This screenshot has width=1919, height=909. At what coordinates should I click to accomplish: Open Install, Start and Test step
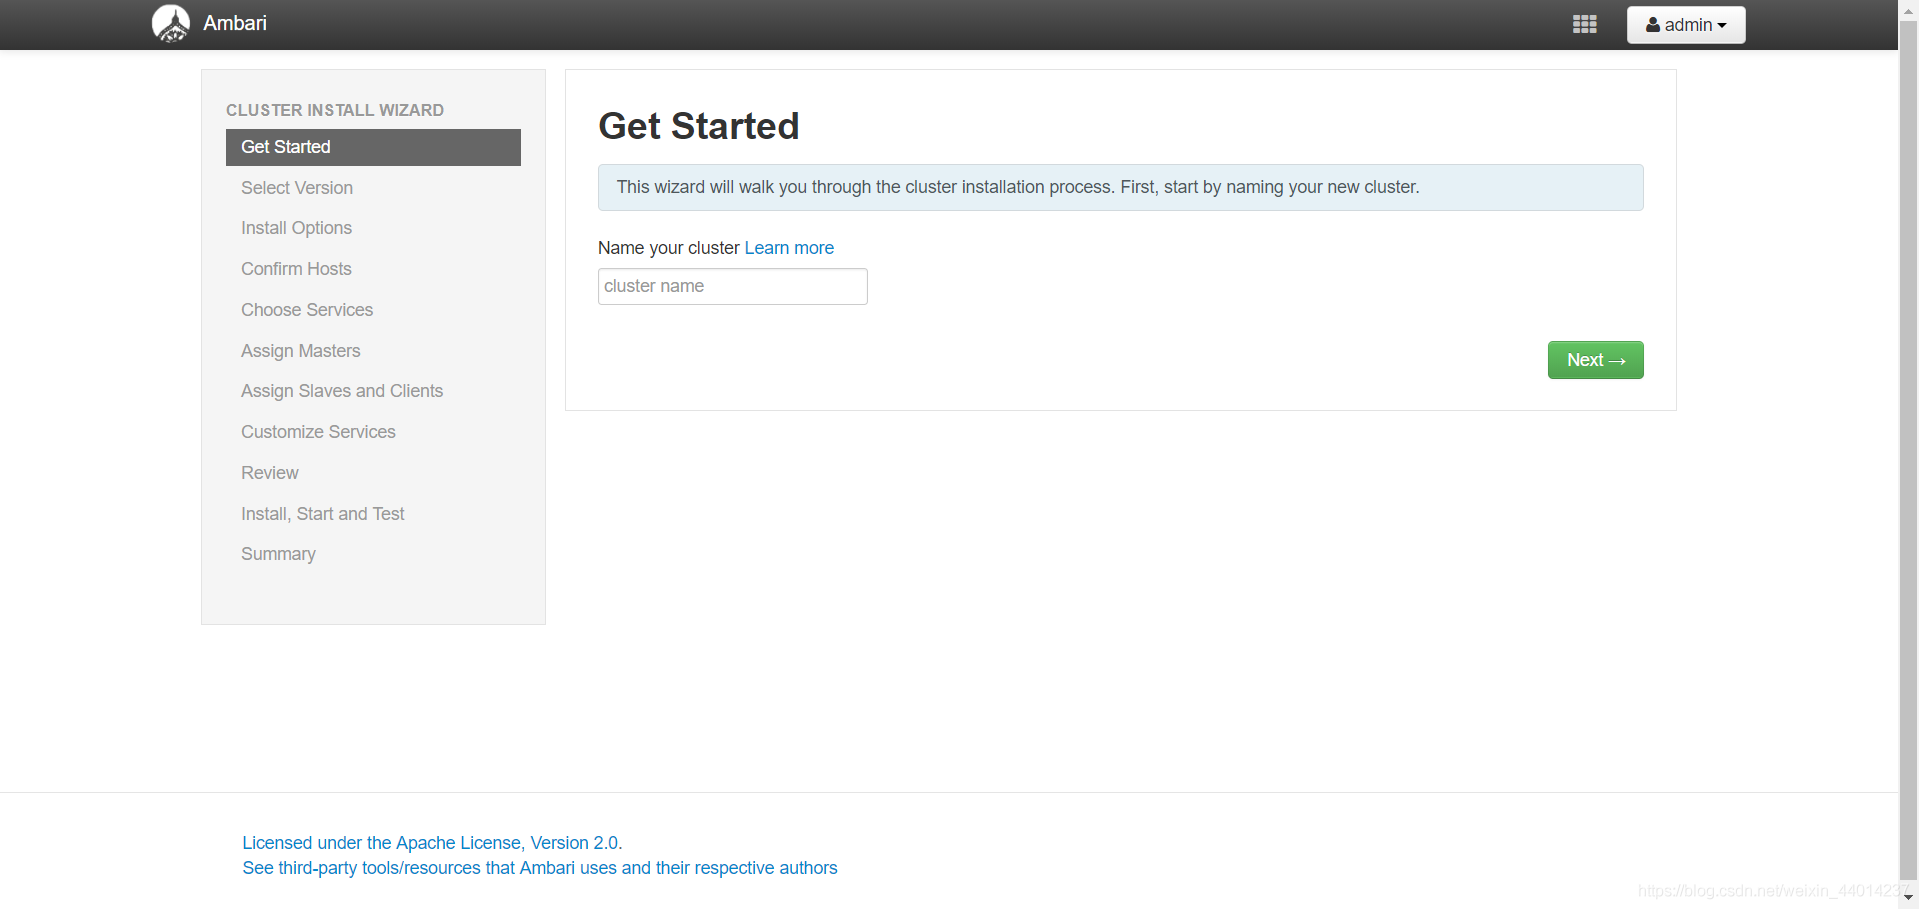(x=323, y=514)
